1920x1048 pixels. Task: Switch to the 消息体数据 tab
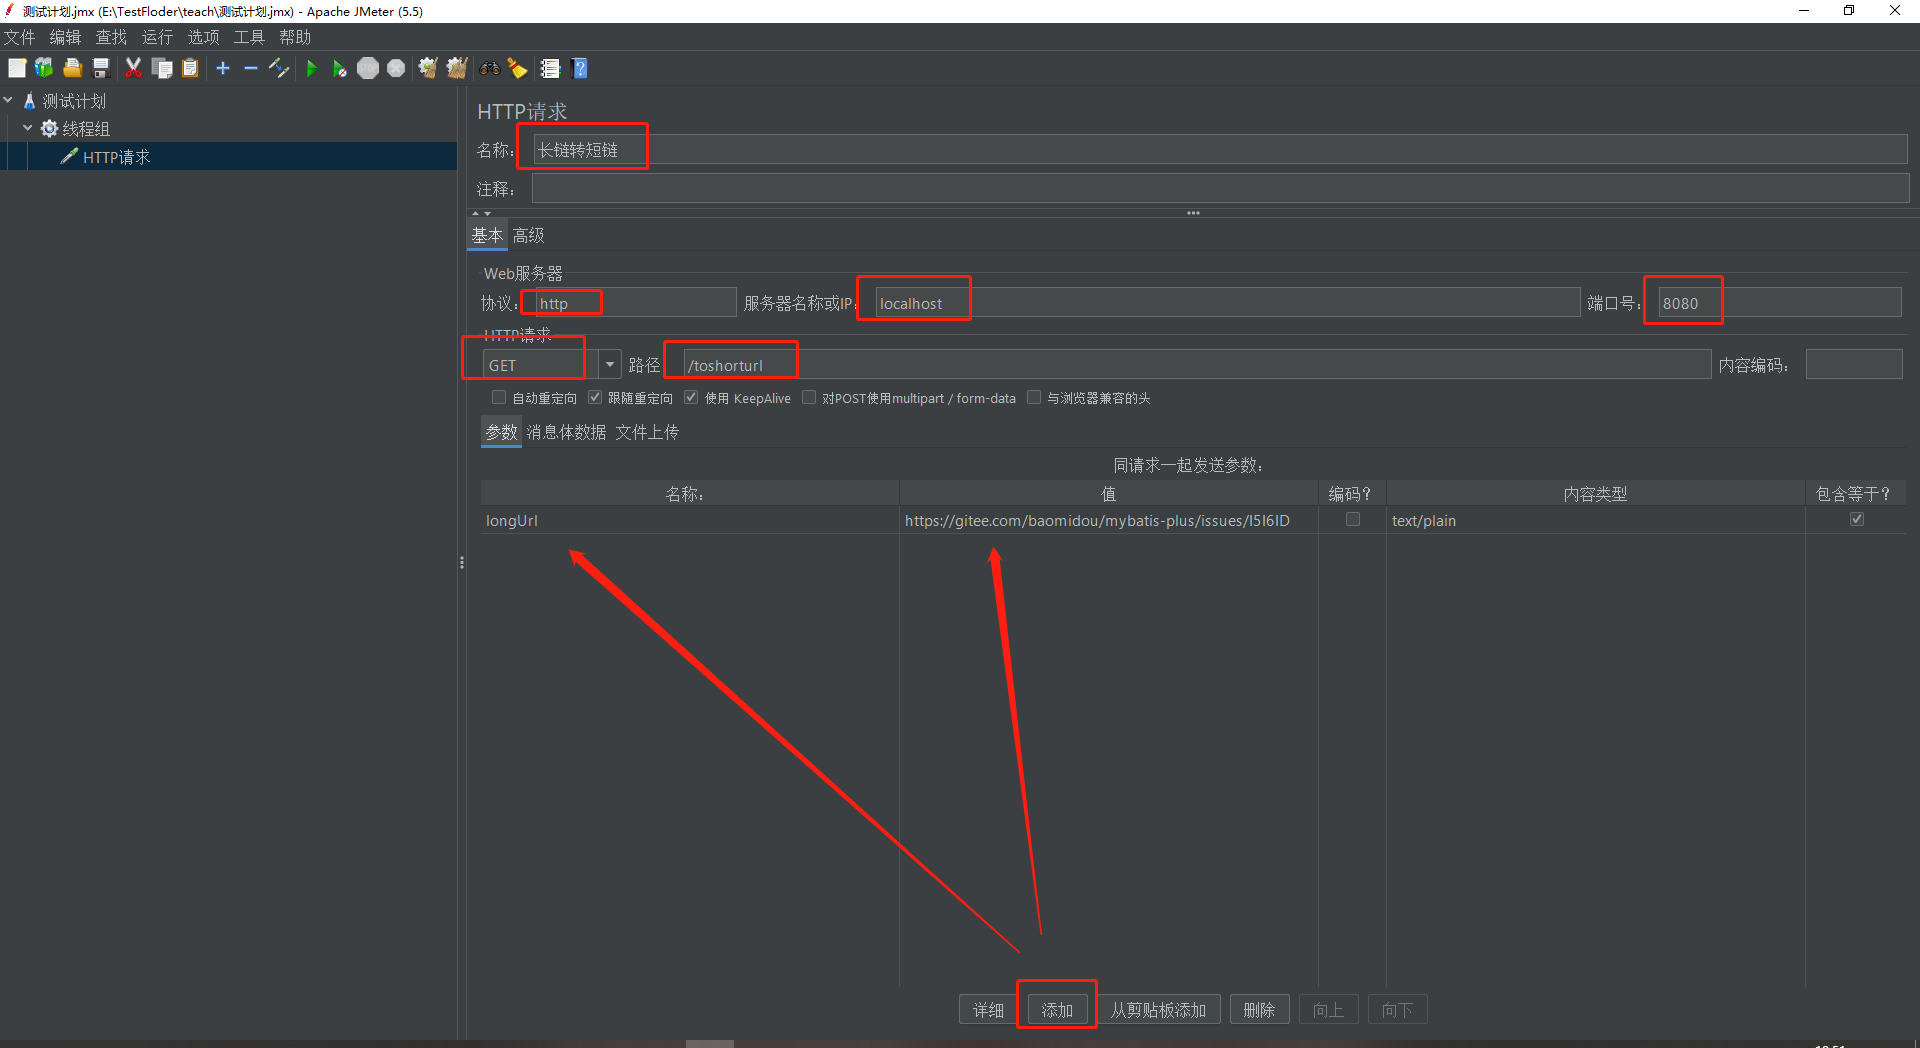coord(566,432)
